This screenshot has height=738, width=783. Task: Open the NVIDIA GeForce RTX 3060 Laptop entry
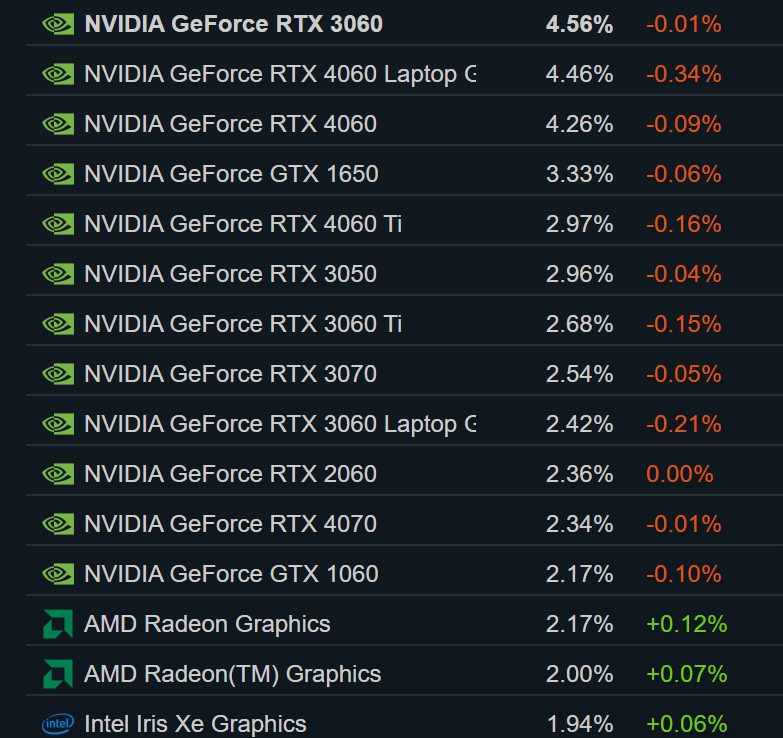point(280,424)
